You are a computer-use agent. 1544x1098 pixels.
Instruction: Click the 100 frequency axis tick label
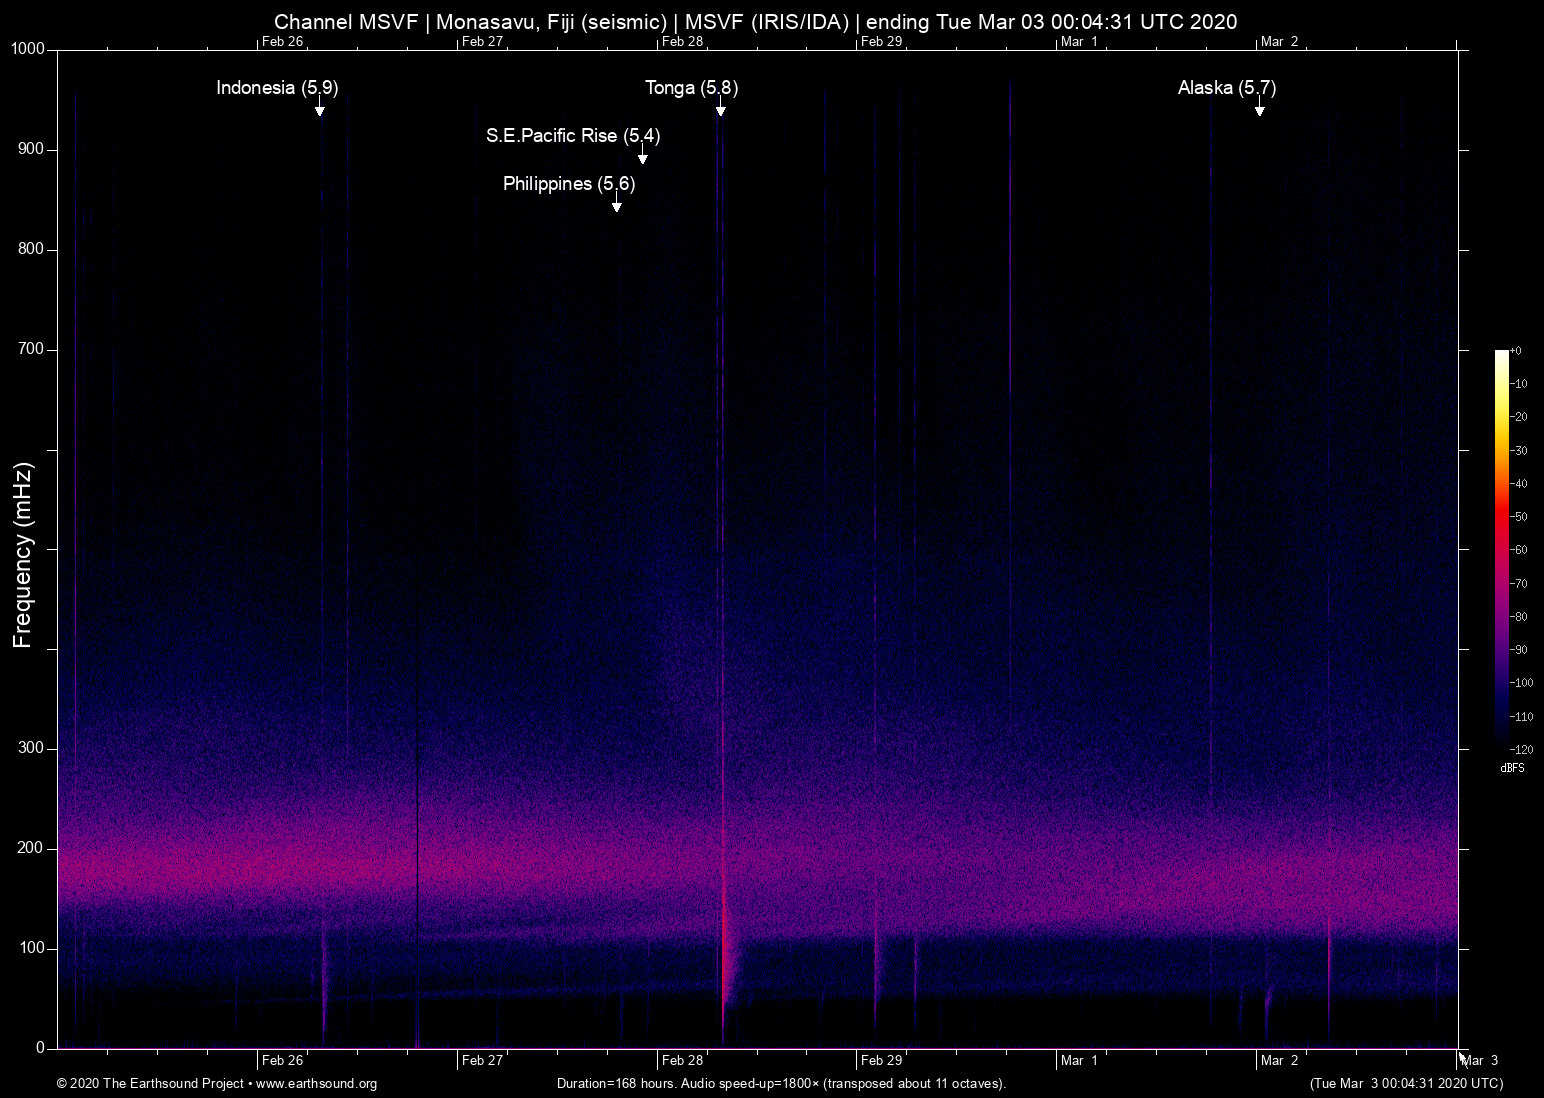tap(32, 948)
